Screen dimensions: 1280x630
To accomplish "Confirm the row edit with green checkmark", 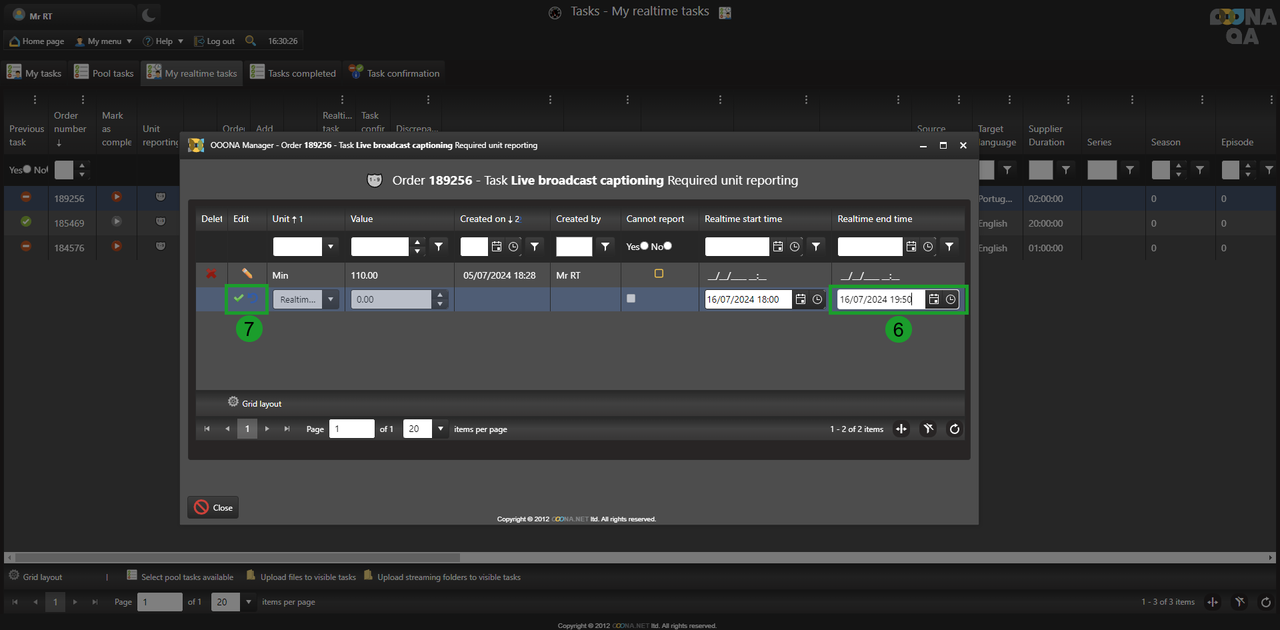I will point(239,298).
